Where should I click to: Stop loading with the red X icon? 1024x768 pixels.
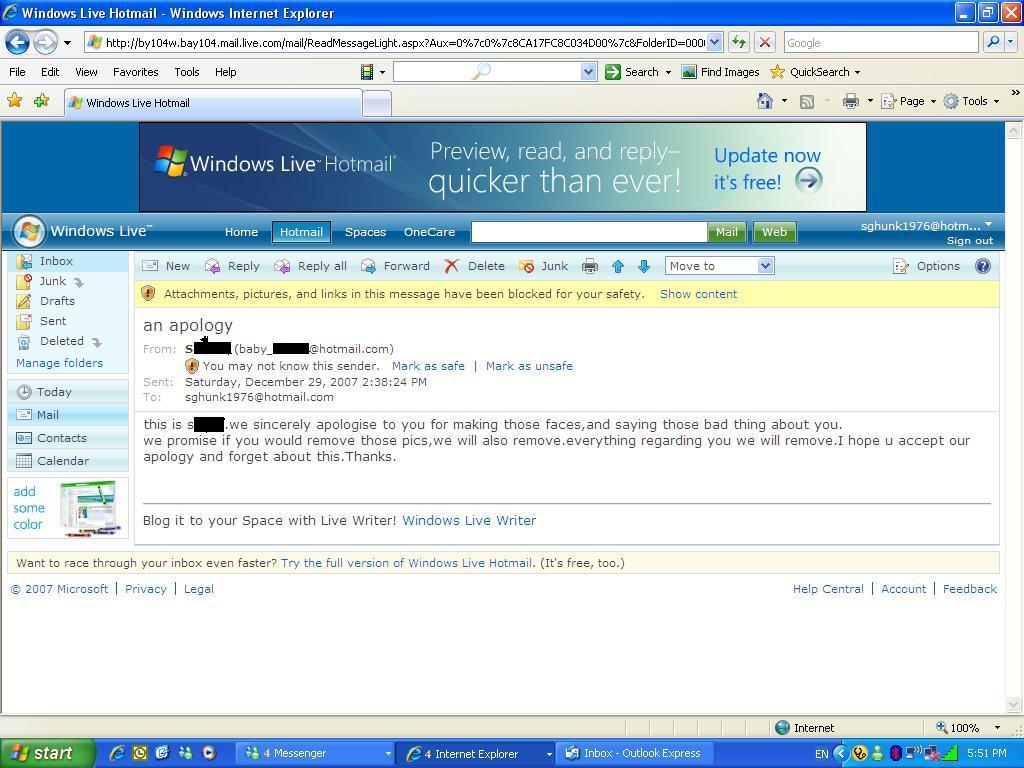[765, 42]
